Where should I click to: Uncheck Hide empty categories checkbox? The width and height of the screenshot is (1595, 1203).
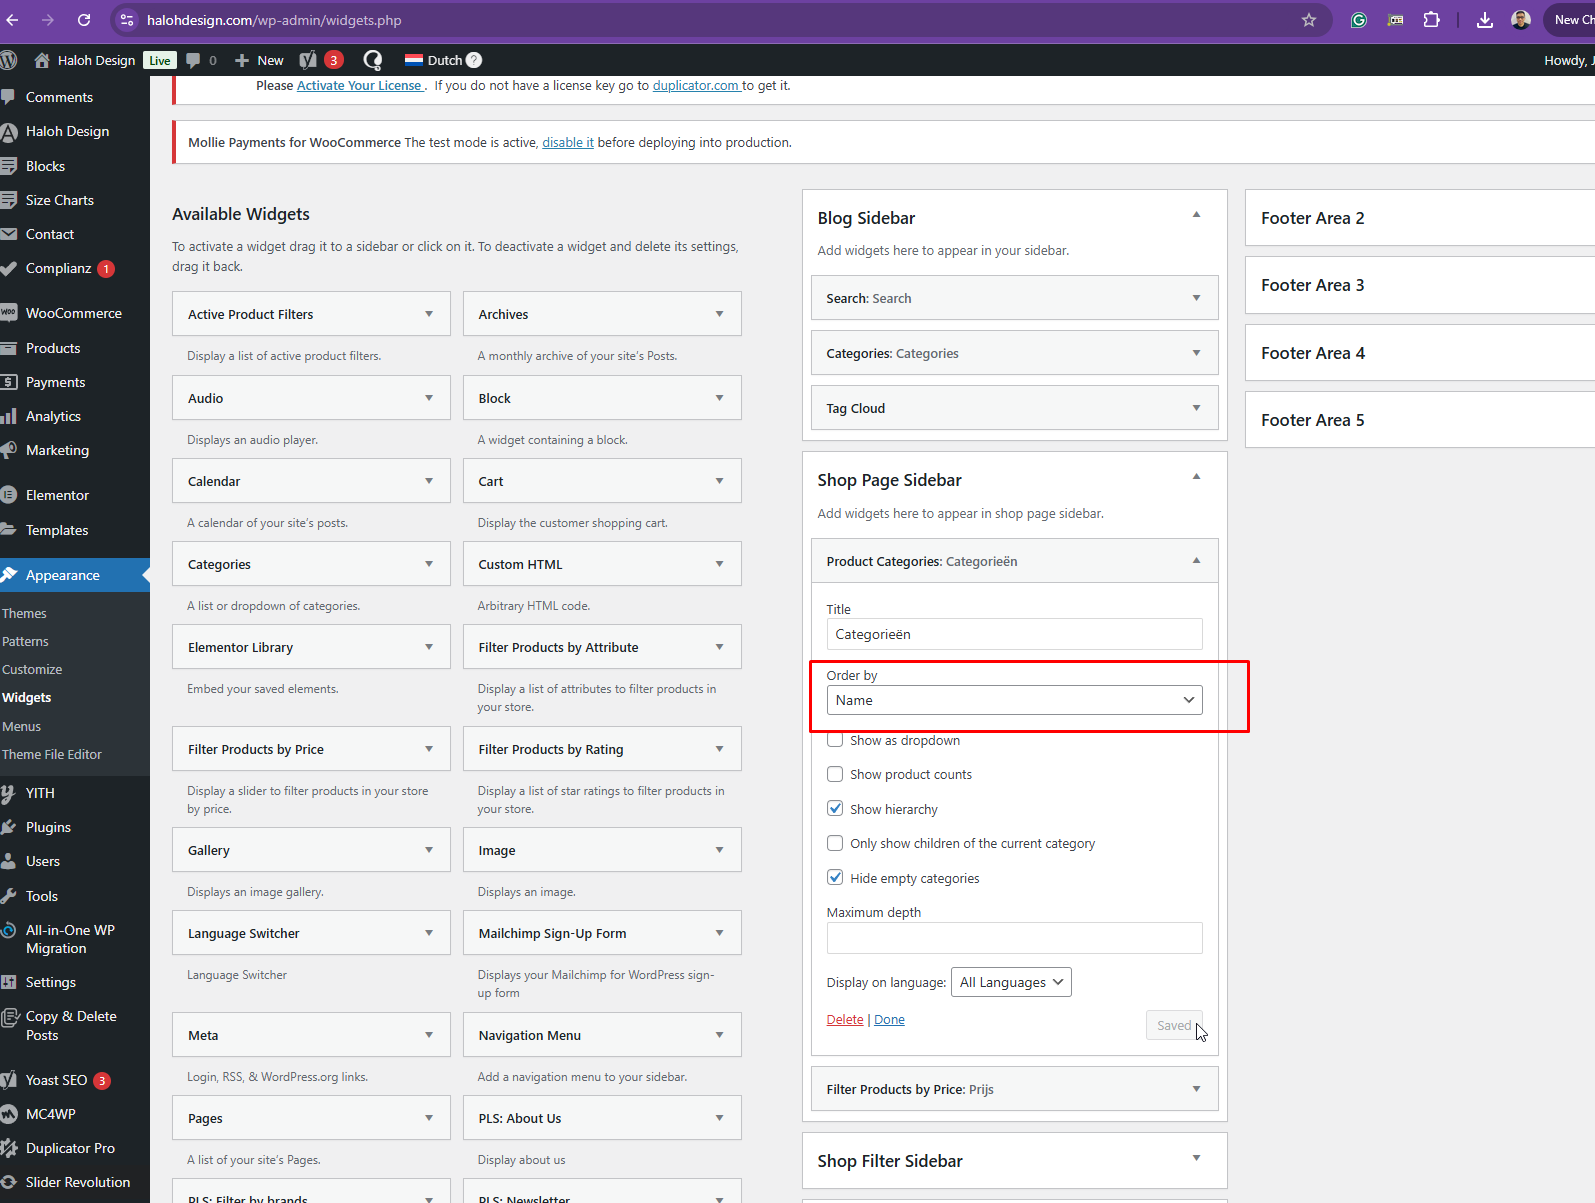pos(835,877)
